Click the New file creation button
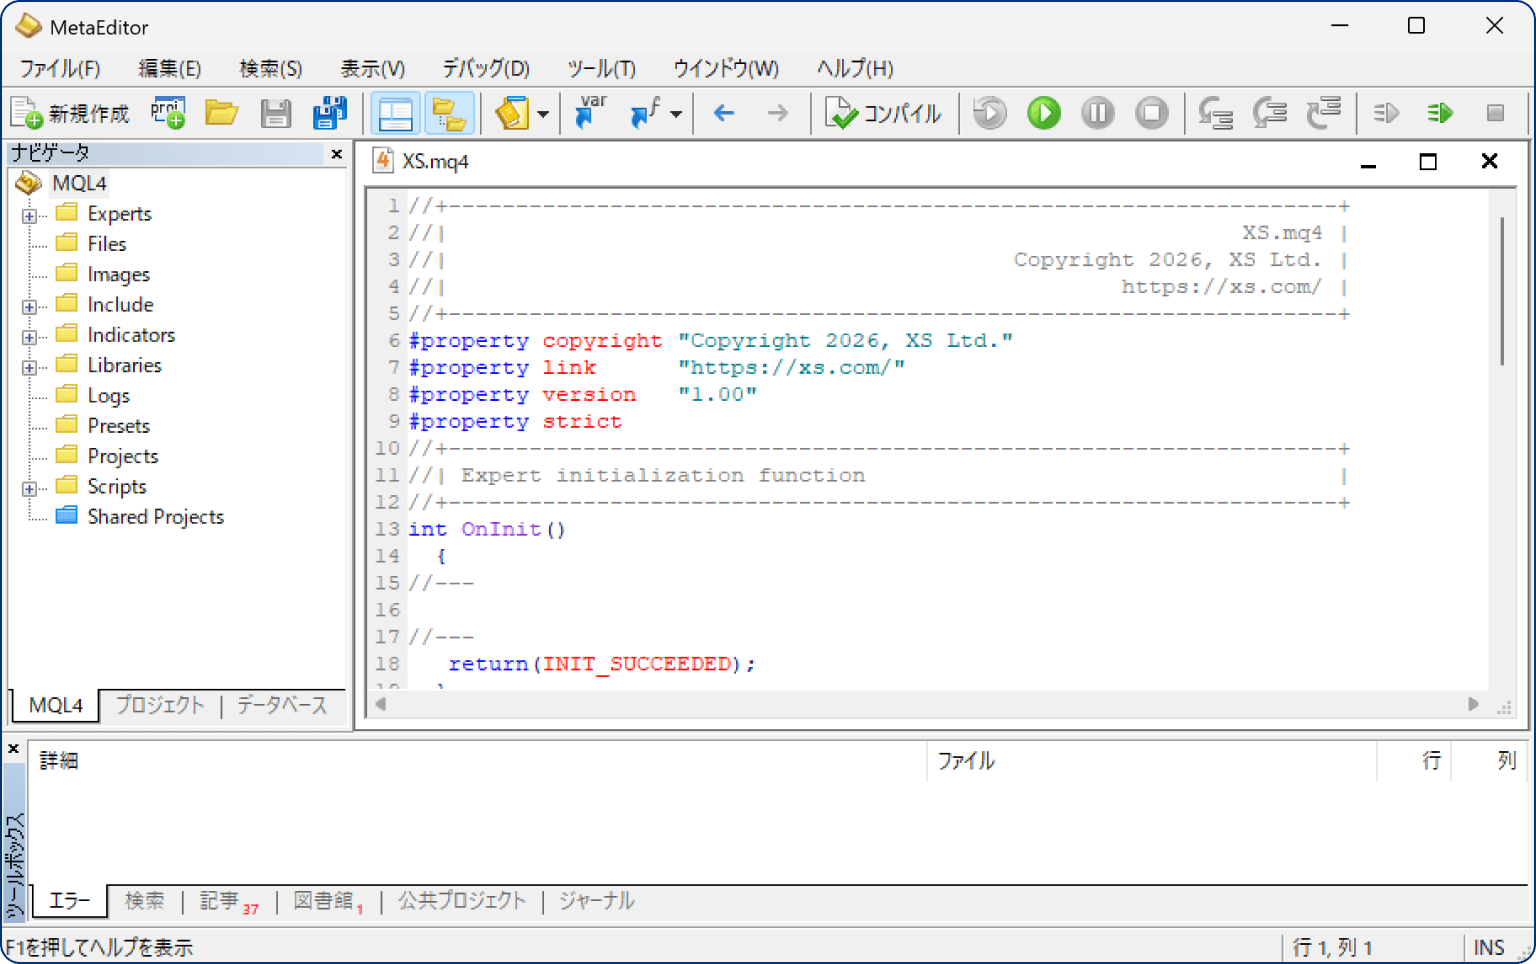1536x964 pixels. click(x=70, y=113)
